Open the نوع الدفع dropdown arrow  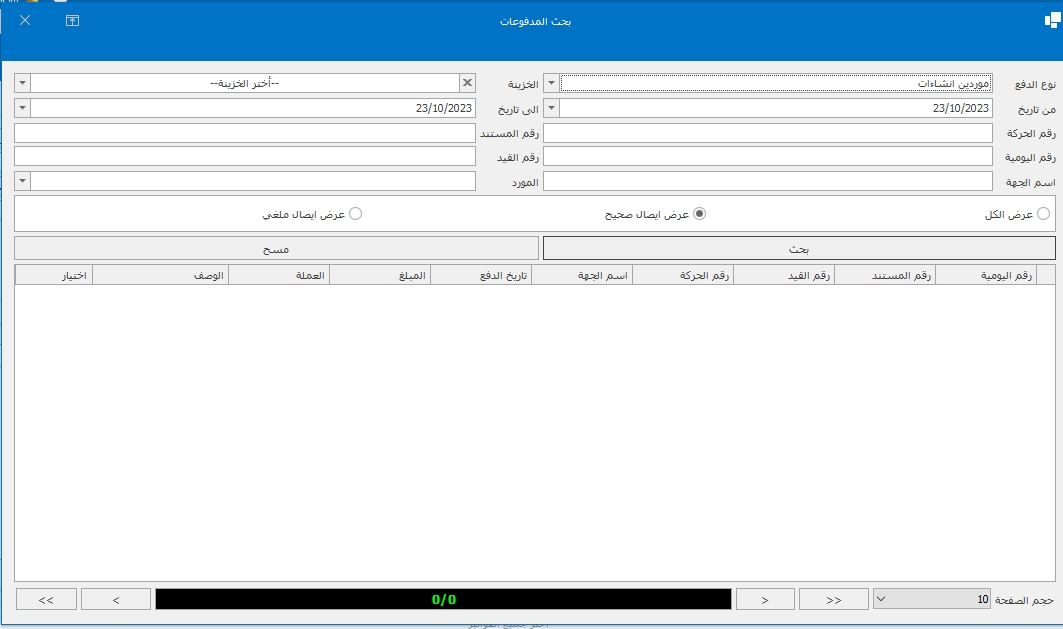point(551,83)
